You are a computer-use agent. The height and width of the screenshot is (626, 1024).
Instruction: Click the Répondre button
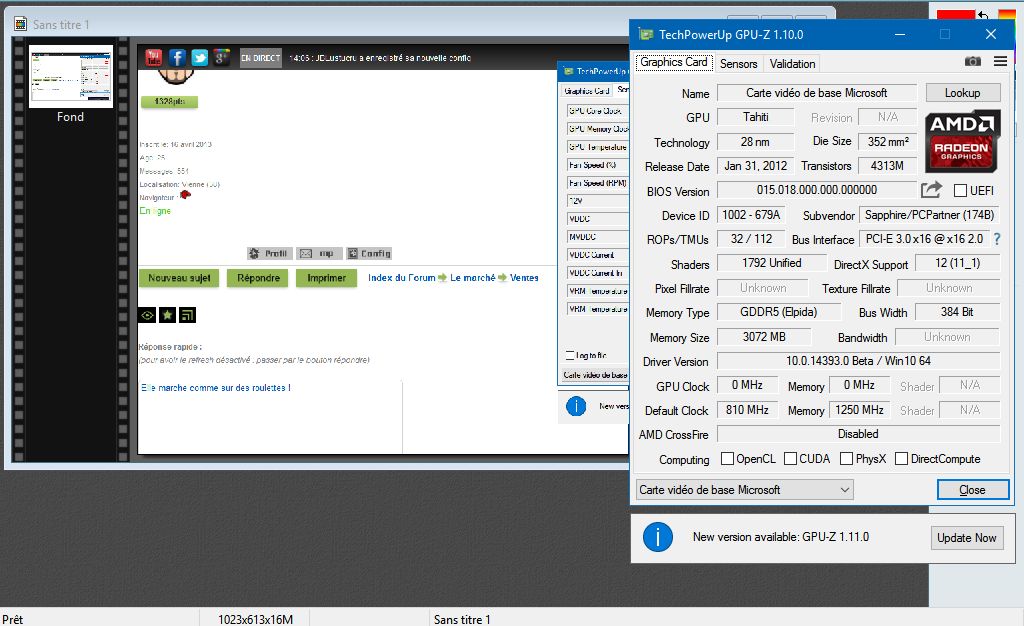[x=258, y=278]
